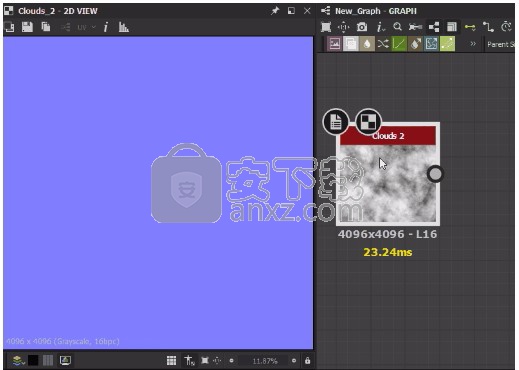Click the magnifier search icon in Graph toolbar
This screenshot has height=370, width=519.
pos(397,27)
